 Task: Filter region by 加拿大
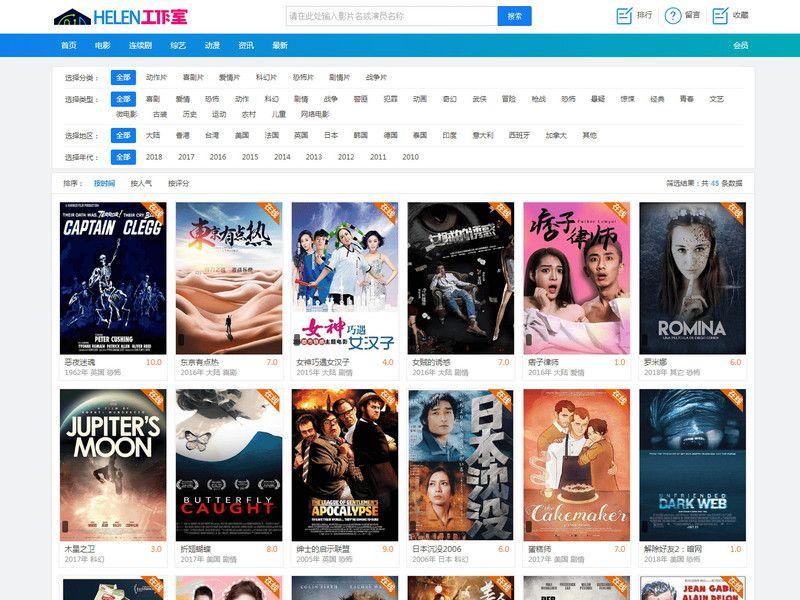tap(557, 136)
